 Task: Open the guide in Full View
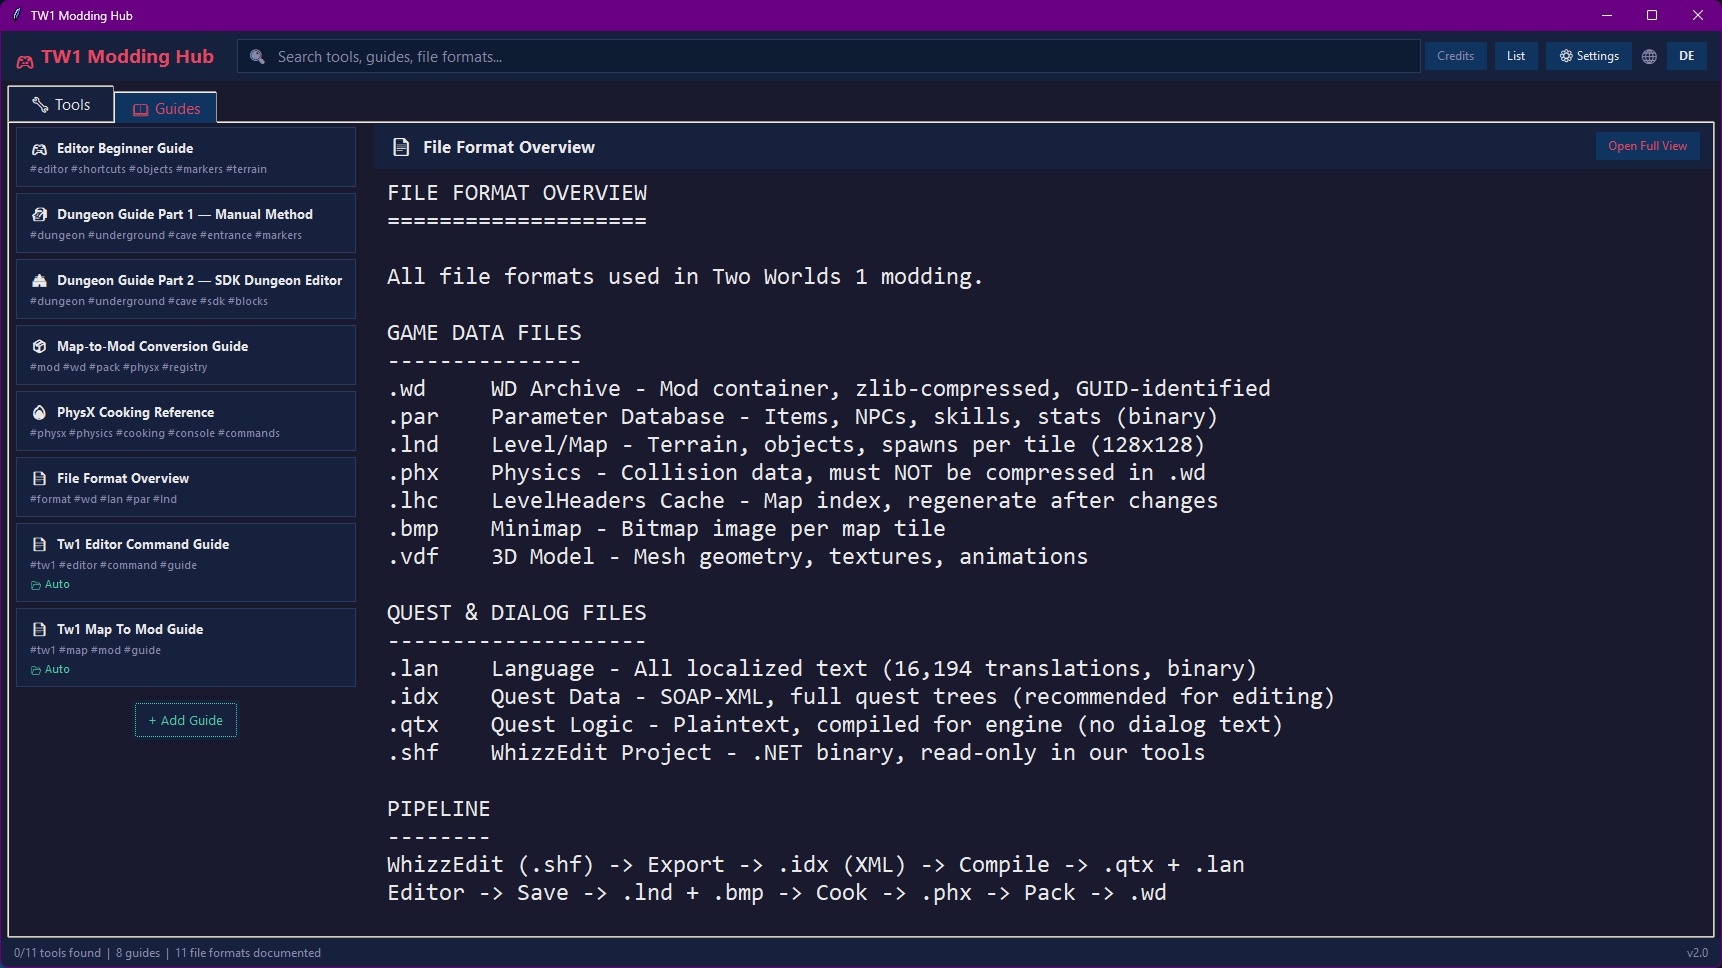click(x=1648, y=146)
